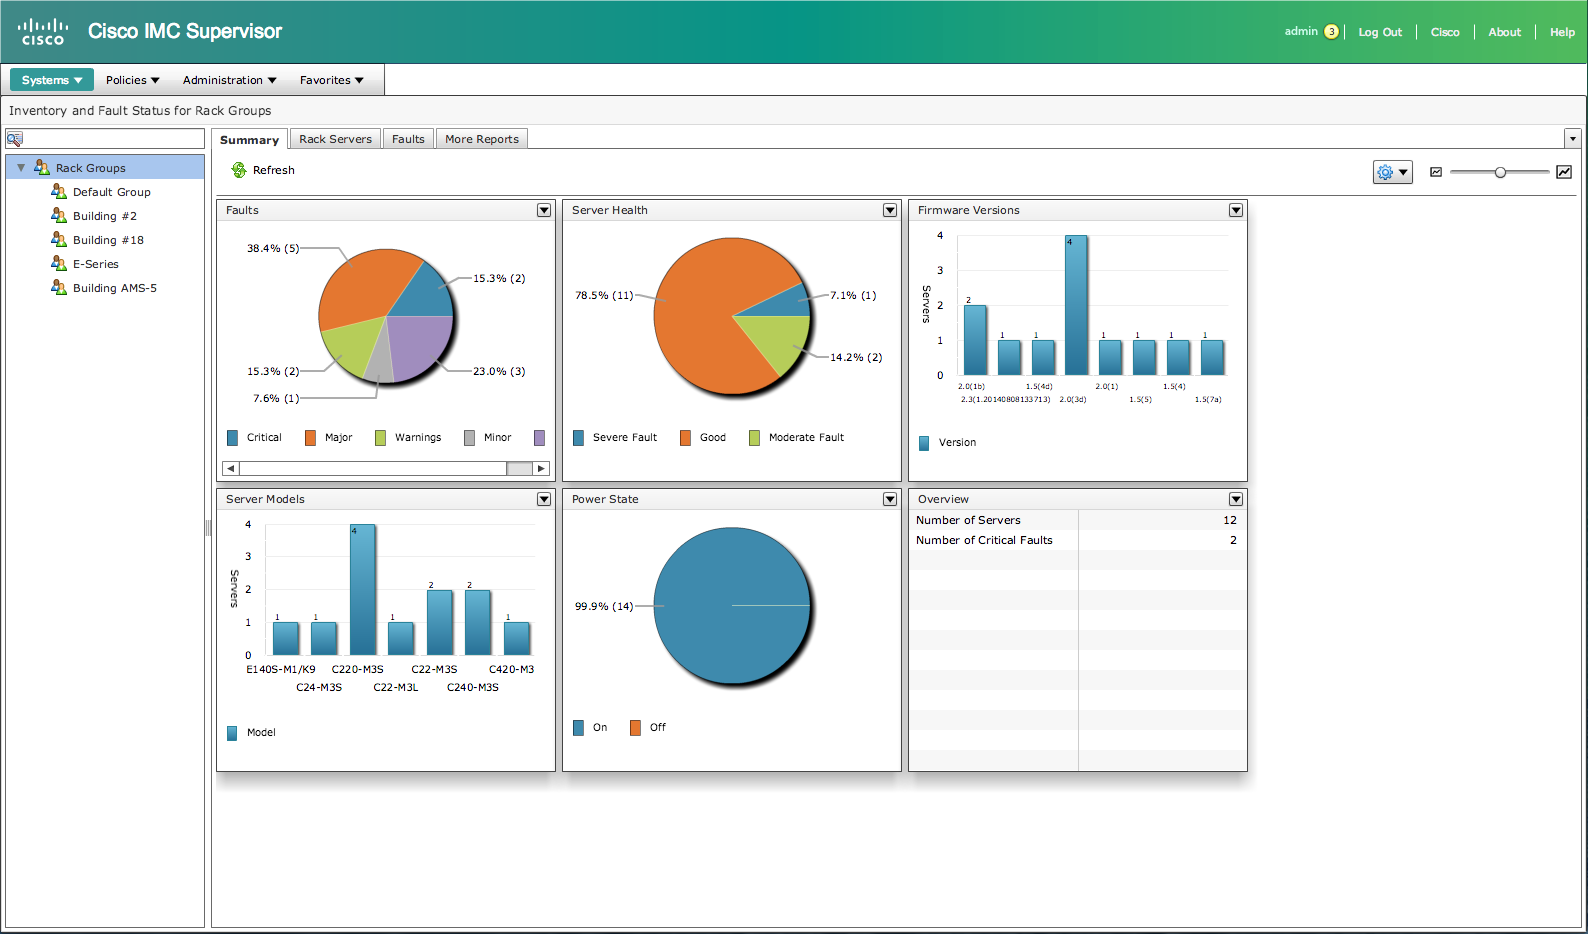Screen dimensions: 1588x934
Task: Click the admin user link
Action: (x=1301, y=31)
